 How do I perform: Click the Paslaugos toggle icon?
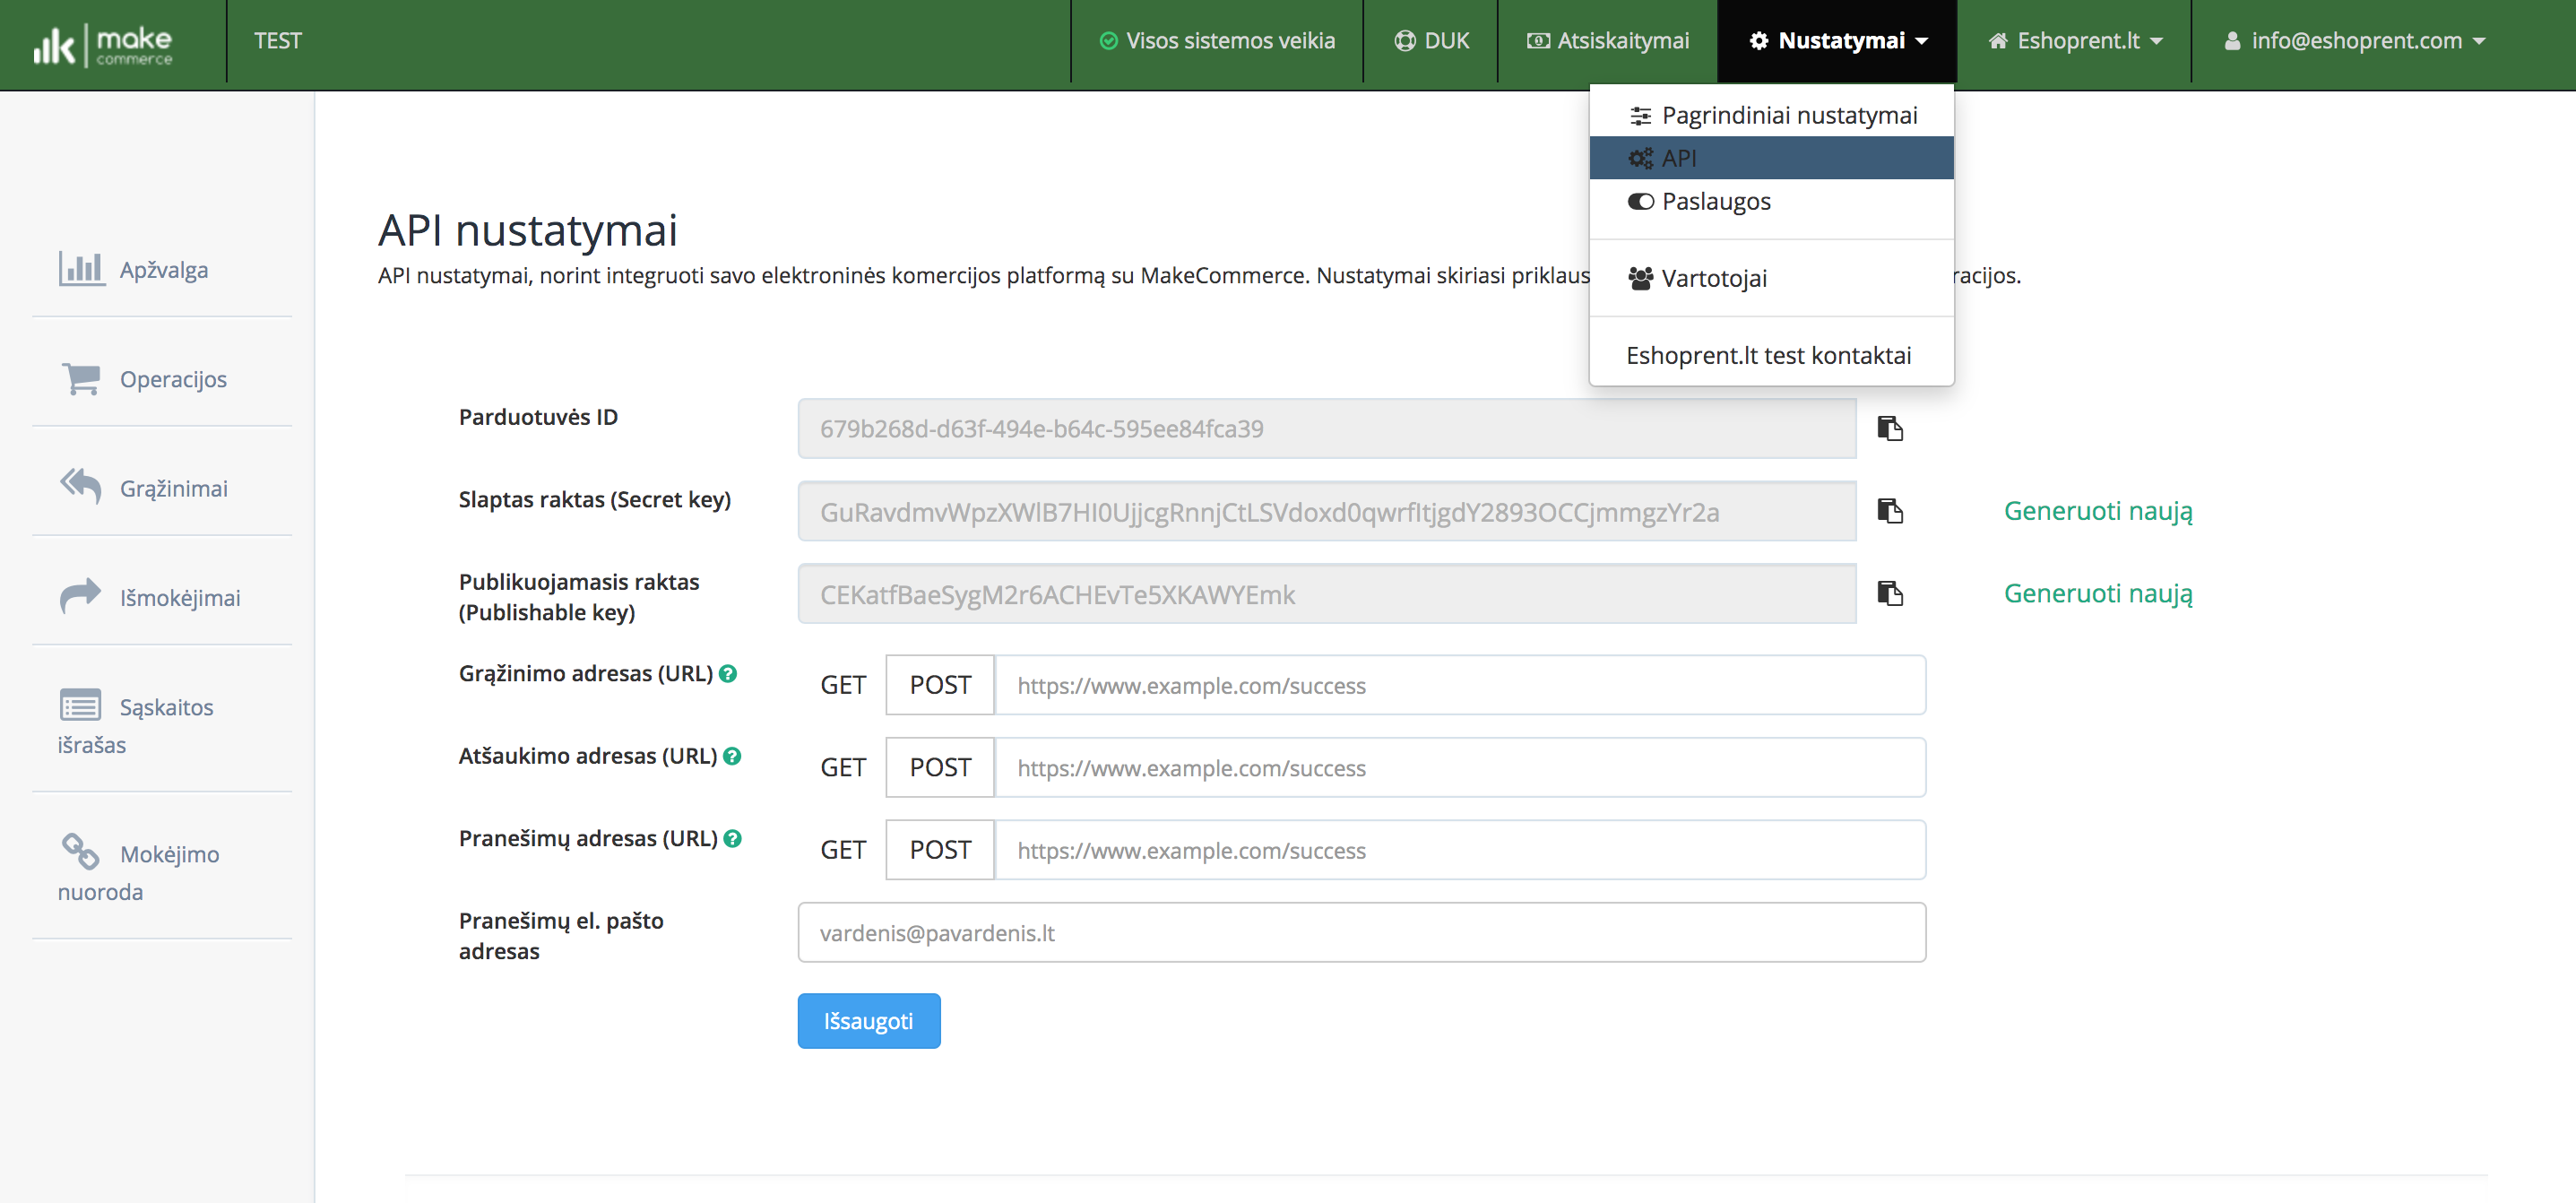coord(1640,201)
